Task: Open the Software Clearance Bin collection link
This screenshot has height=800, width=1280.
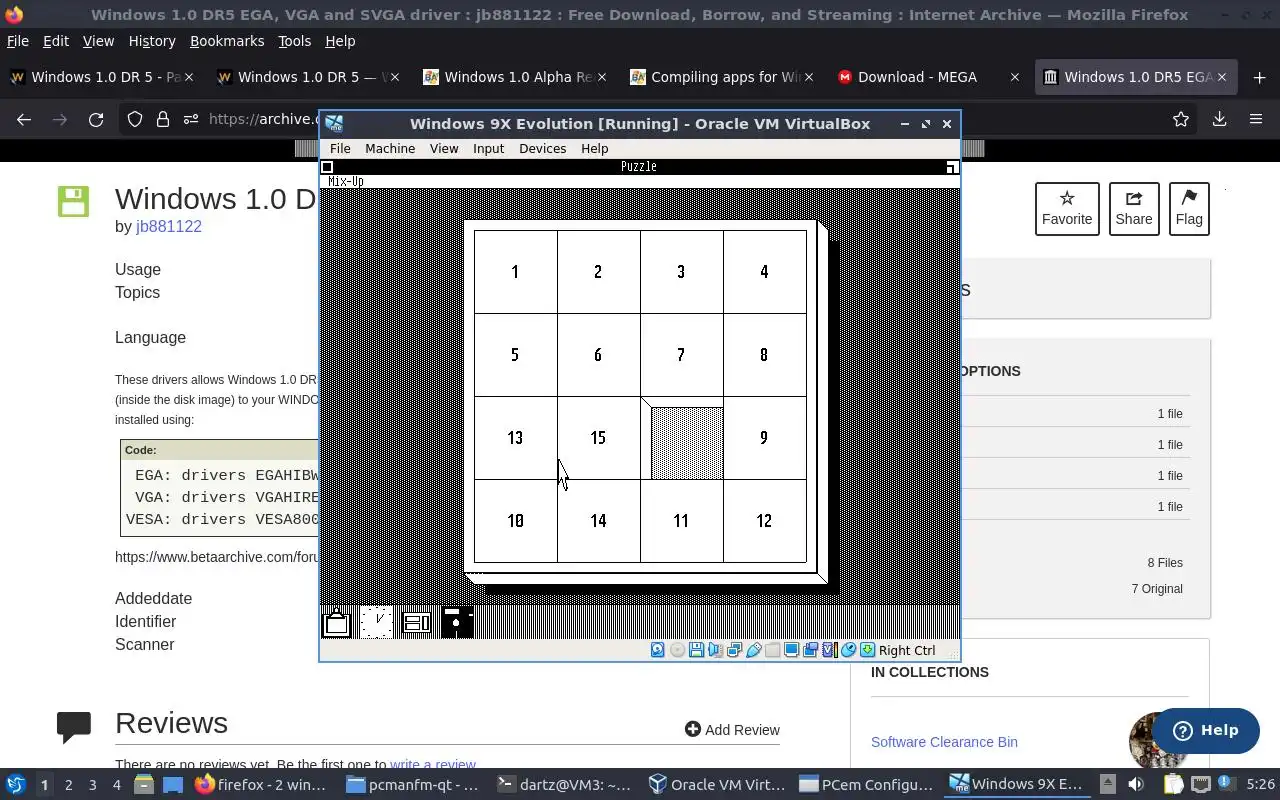Action: [x=944, y=742]
